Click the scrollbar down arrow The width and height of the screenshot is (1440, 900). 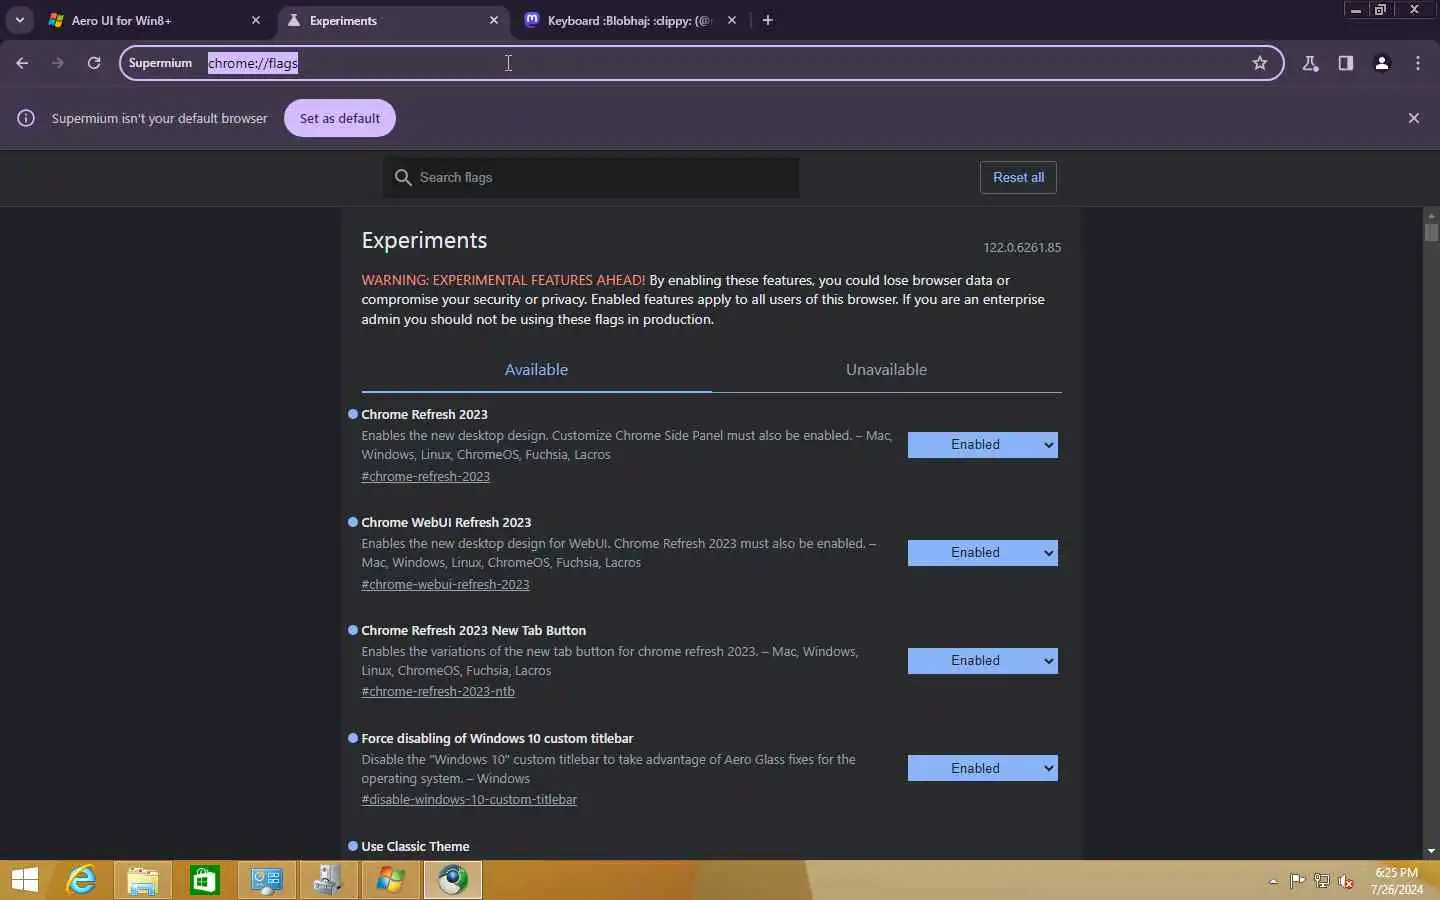tap(1431, 851)
